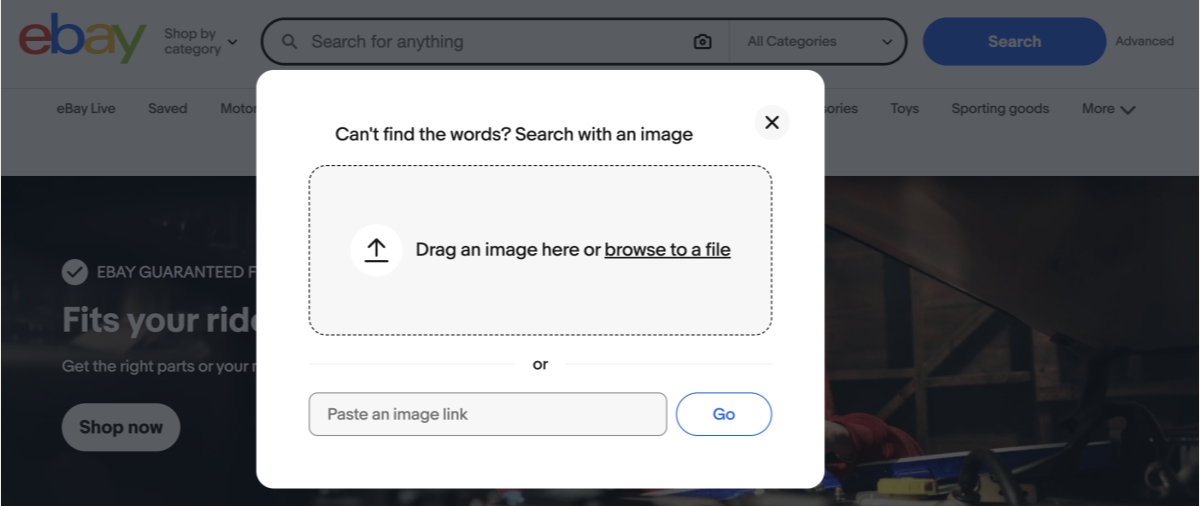Expand the Shop by category menu
Image resolution: width=1200 pixels, height=506 pixels.
point(201,42)
